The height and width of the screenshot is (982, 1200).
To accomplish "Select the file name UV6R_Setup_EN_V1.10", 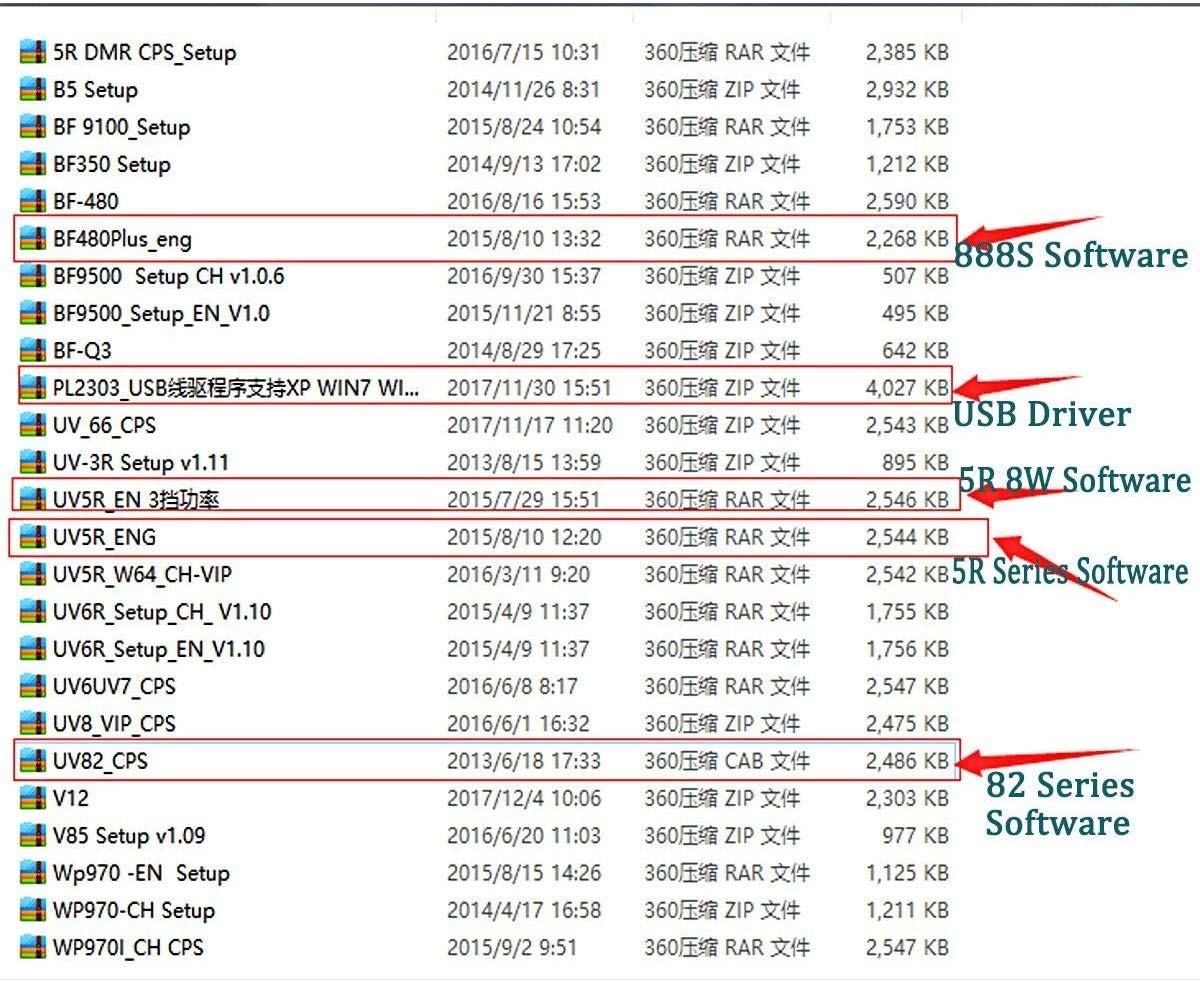I will point(159,650).
